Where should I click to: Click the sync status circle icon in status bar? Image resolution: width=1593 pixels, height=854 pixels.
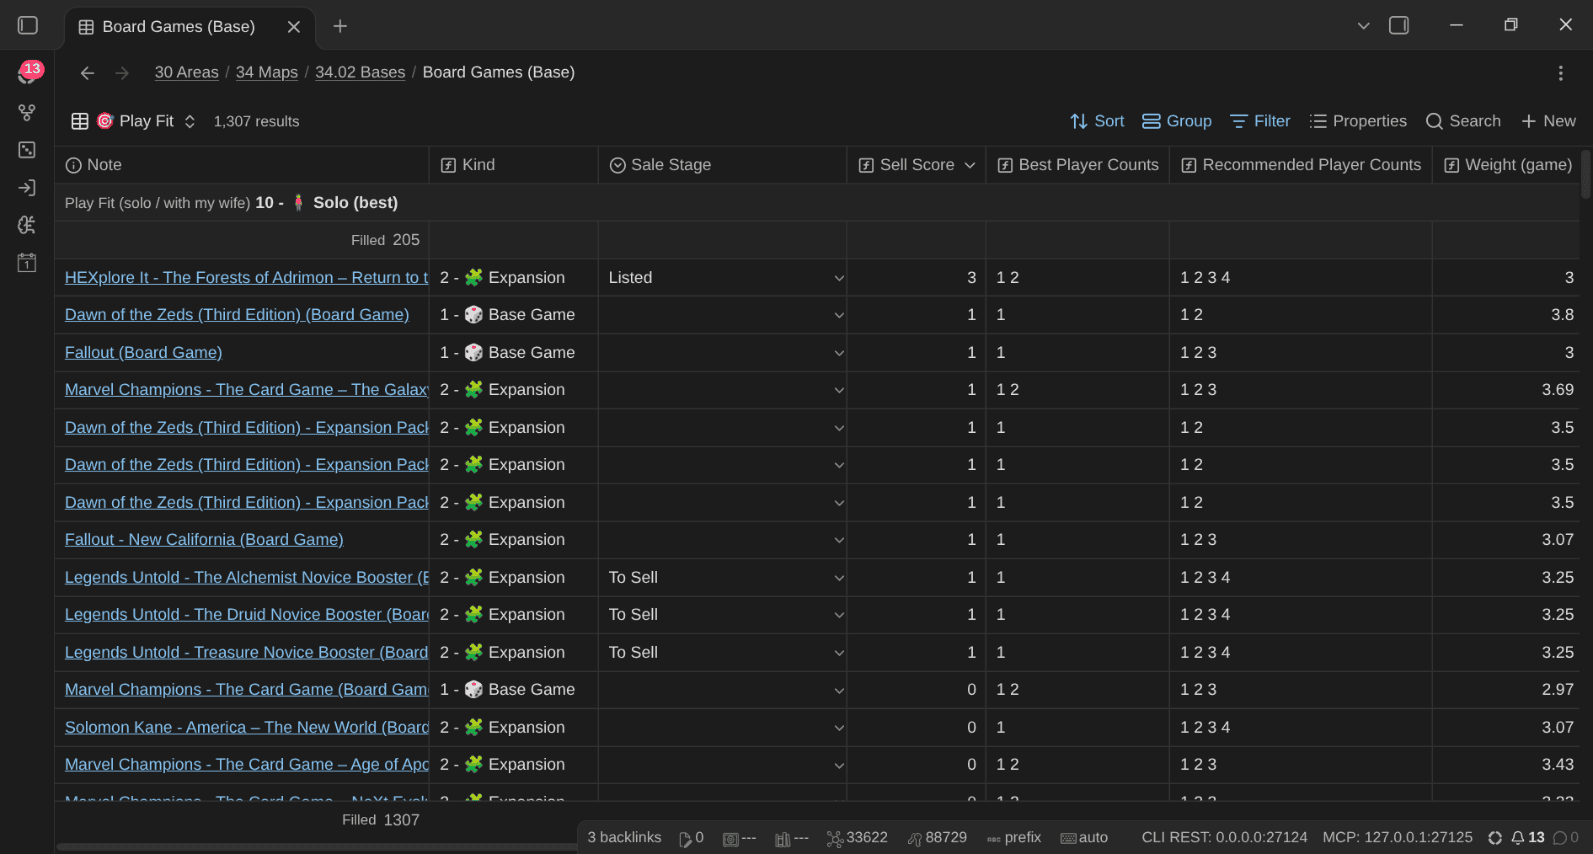point(1495,838)
